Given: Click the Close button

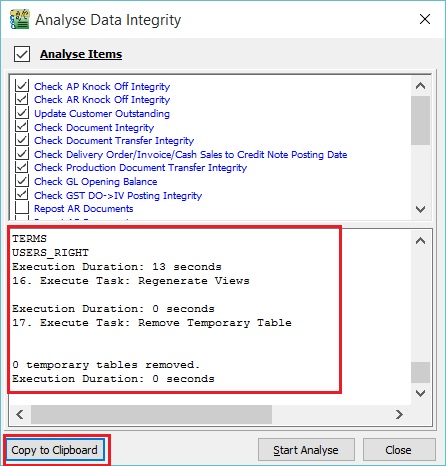Looking at the screenshot, I should point(399,450).
